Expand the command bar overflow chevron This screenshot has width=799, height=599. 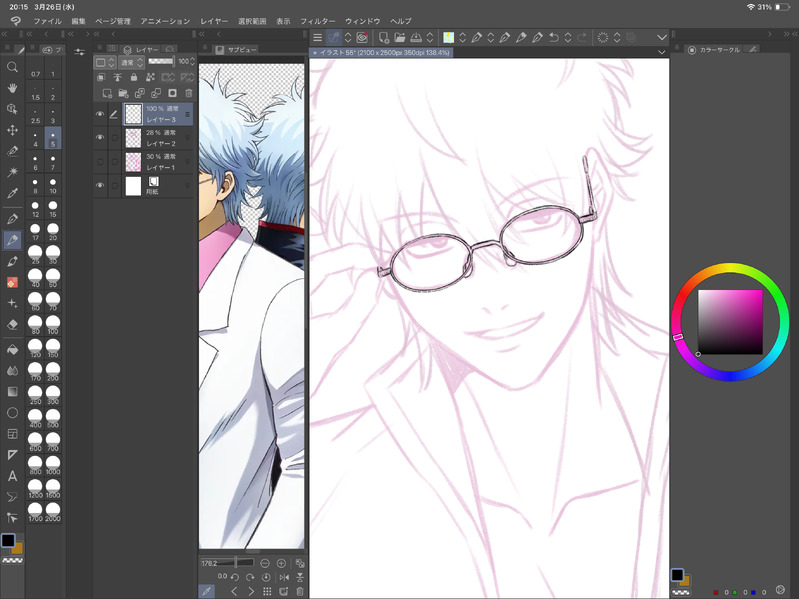661,37
